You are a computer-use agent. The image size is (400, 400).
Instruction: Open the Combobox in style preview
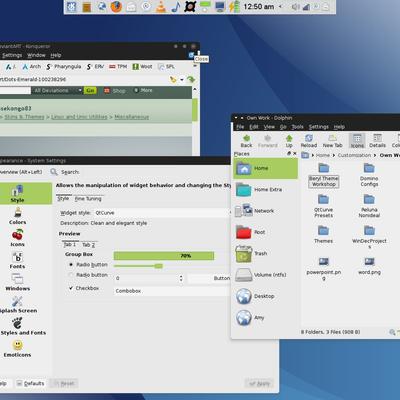tap(172, 291)
